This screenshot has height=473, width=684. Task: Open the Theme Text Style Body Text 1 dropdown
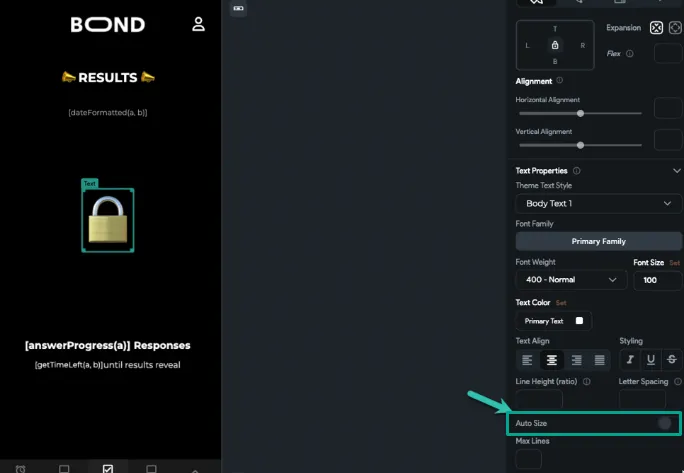pos(598,203)
